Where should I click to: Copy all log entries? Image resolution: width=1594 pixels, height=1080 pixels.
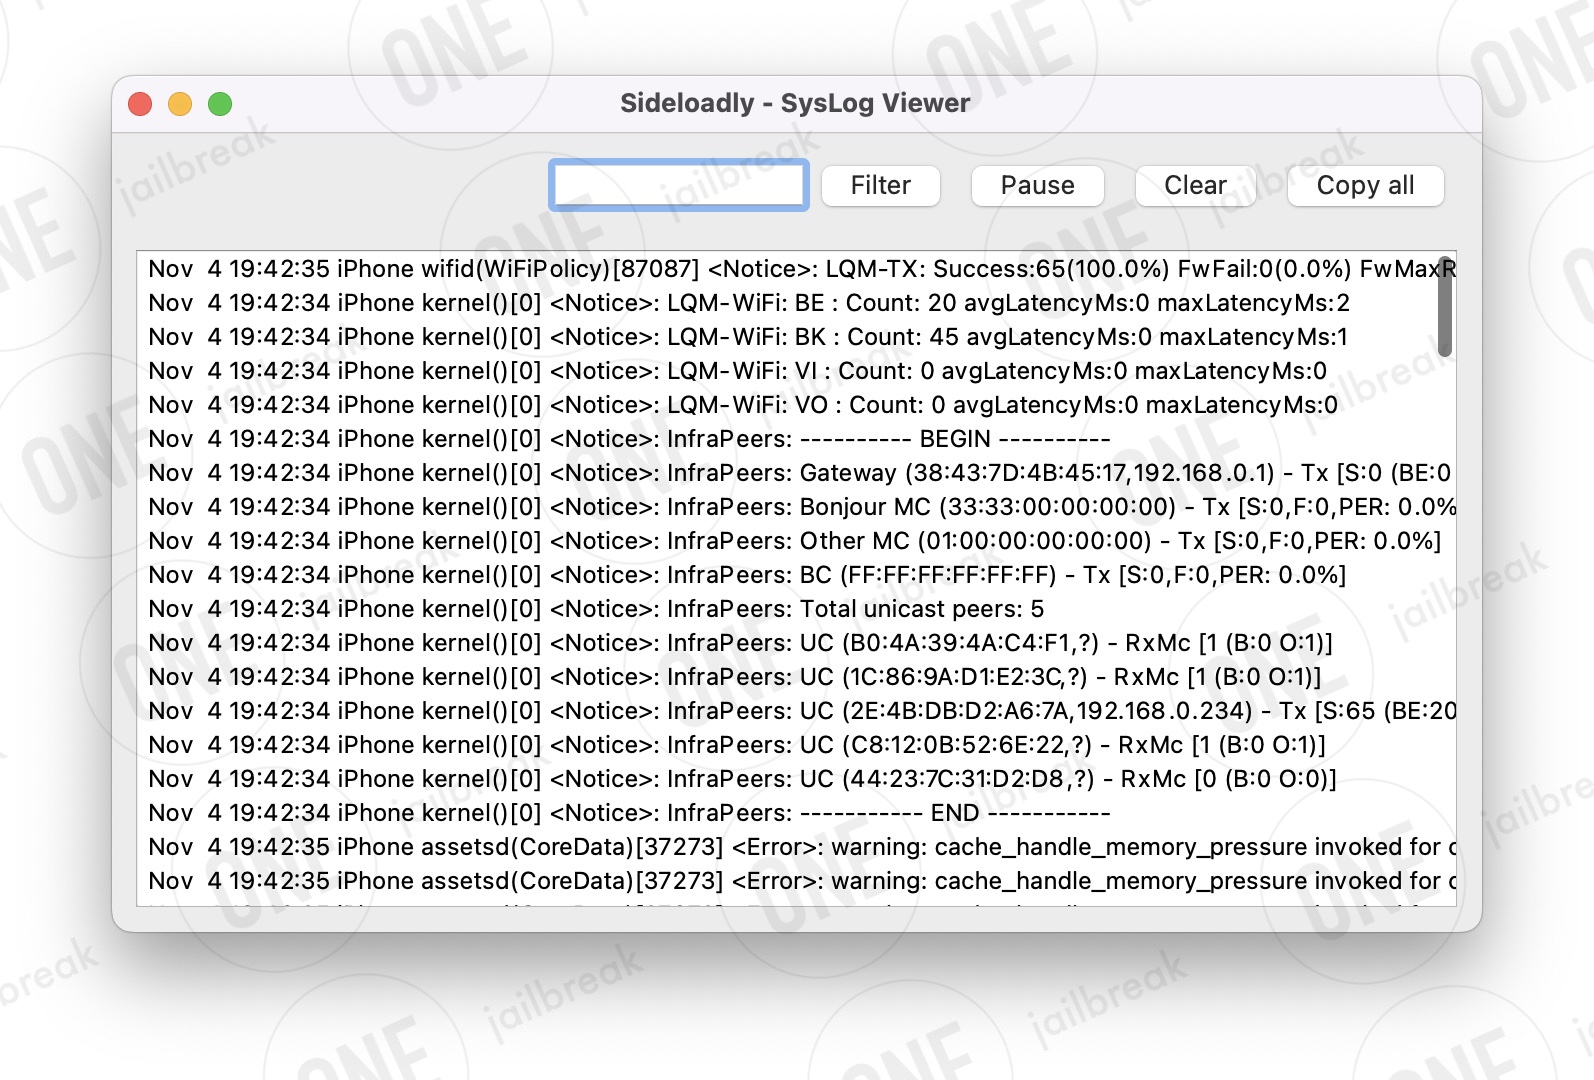(x=1366, y=185)
